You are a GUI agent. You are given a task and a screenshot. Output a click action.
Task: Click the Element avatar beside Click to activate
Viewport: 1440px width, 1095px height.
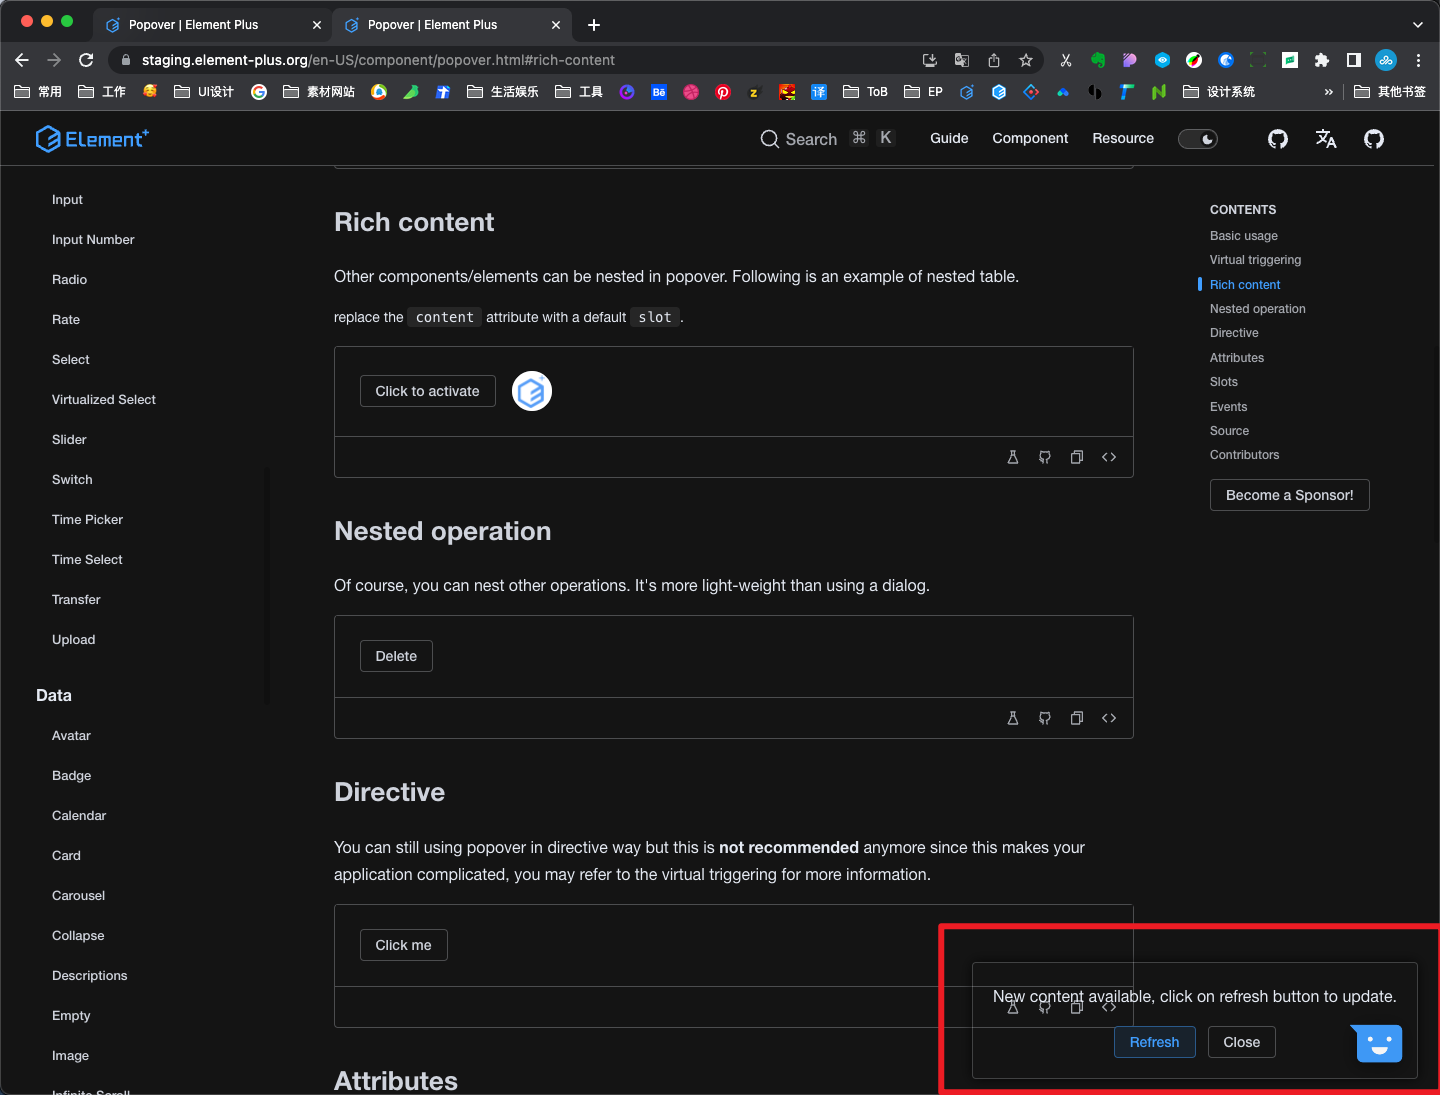coord(532,391)
